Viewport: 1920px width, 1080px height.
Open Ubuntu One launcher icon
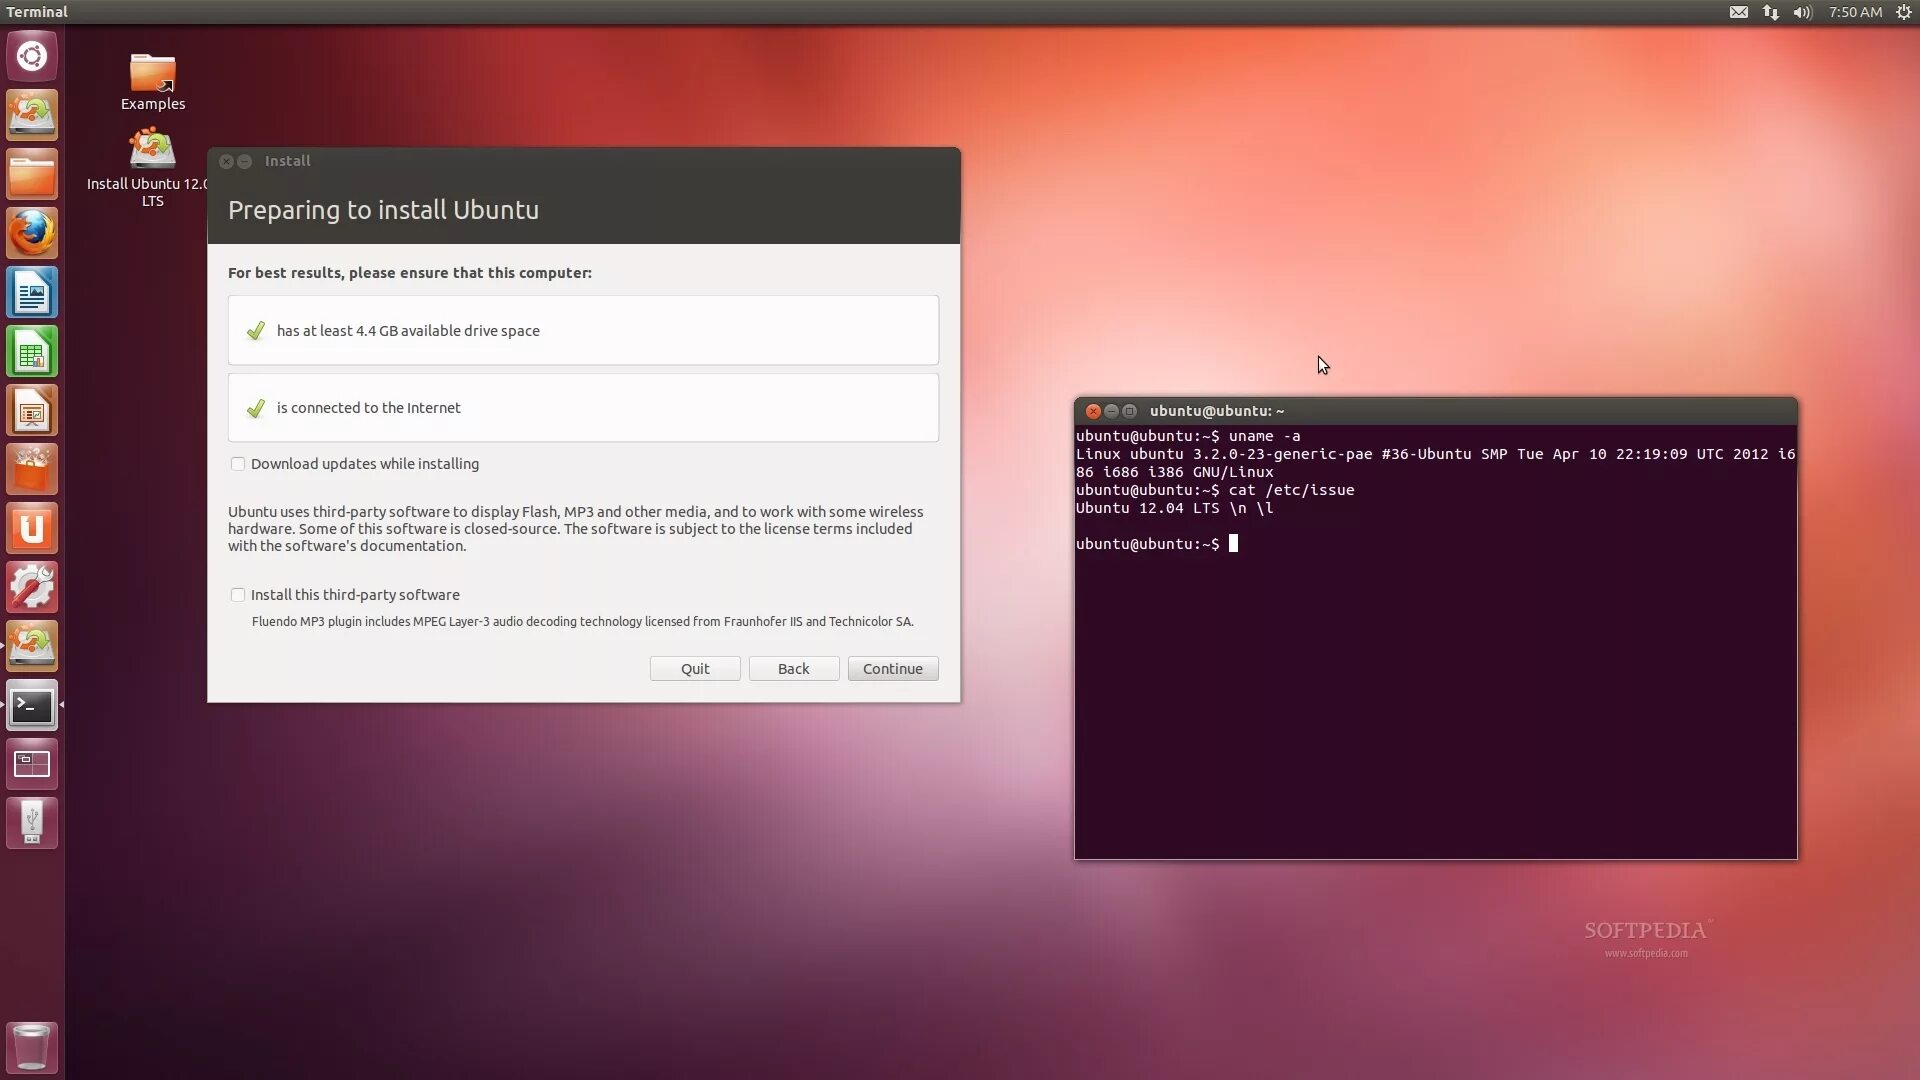click(x=32, y=528)
